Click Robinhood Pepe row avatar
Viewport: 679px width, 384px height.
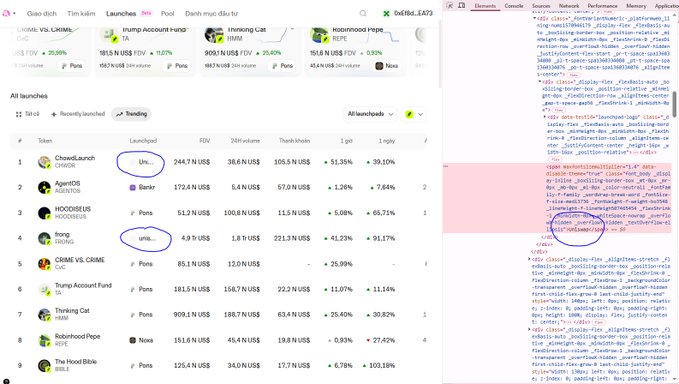[x=44, y=340]
